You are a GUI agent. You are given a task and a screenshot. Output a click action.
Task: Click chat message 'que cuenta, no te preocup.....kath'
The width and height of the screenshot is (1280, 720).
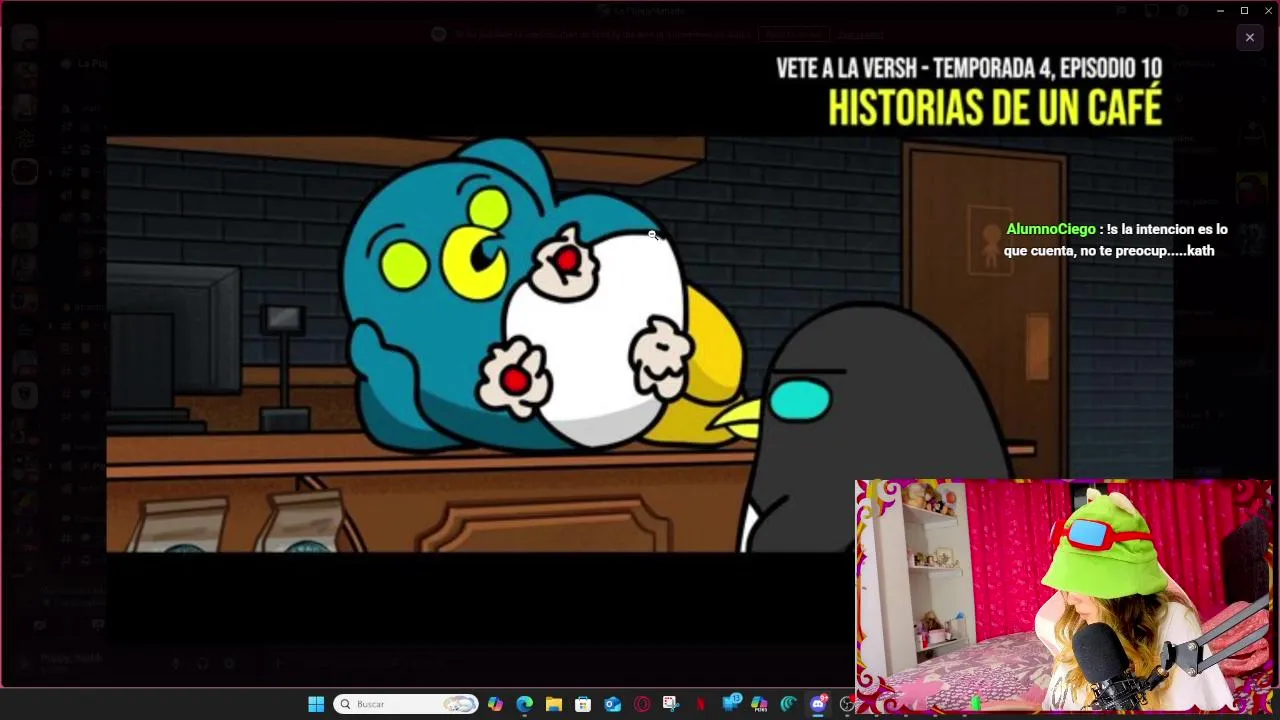[x=1109, y=251]
